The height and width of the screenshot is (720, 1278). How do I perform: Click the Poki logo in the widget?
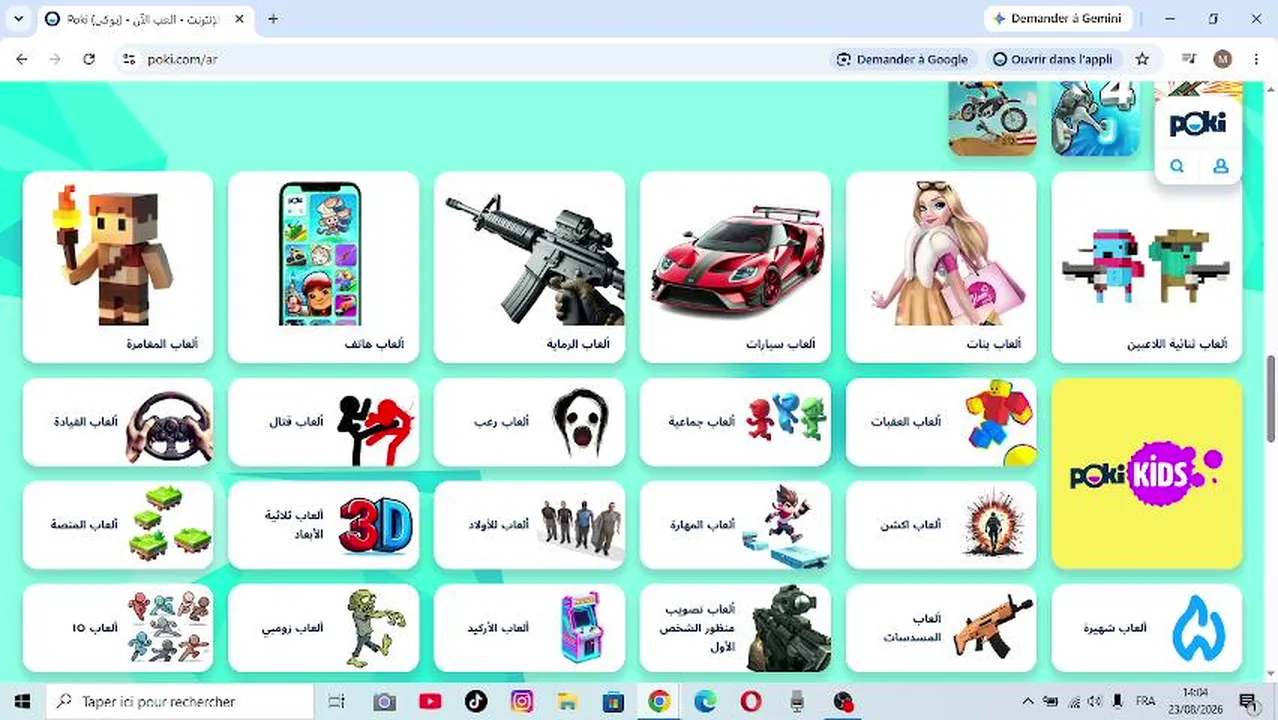1198,124
